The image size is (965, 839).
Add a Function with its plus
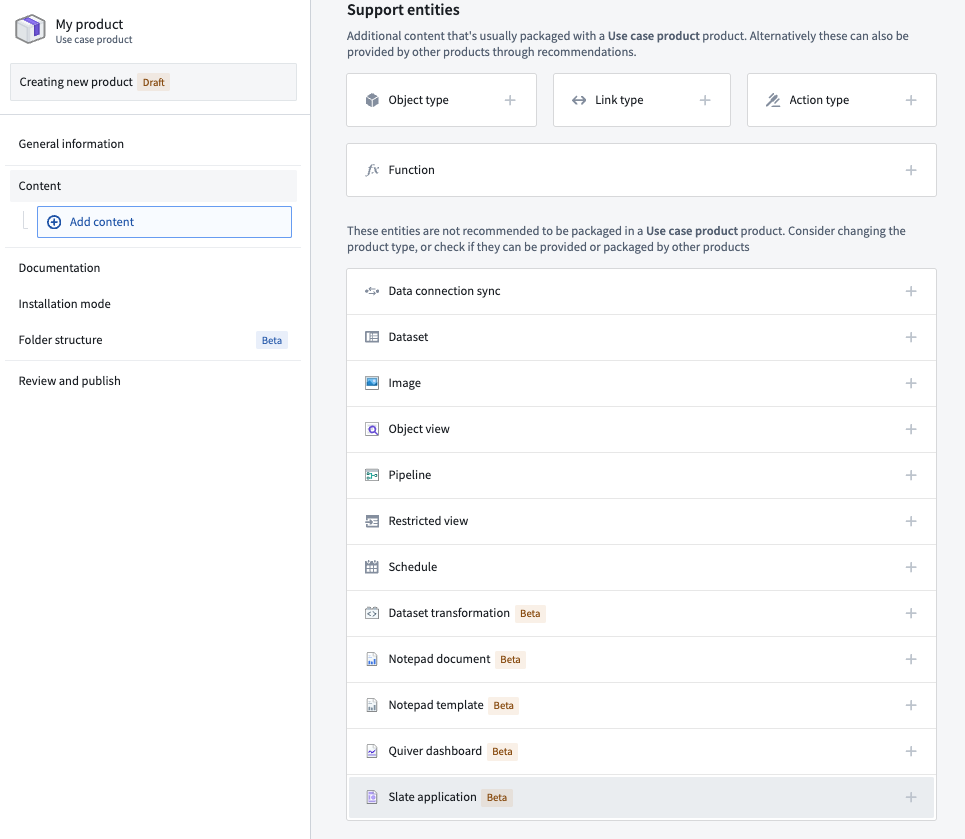(911, 170)
